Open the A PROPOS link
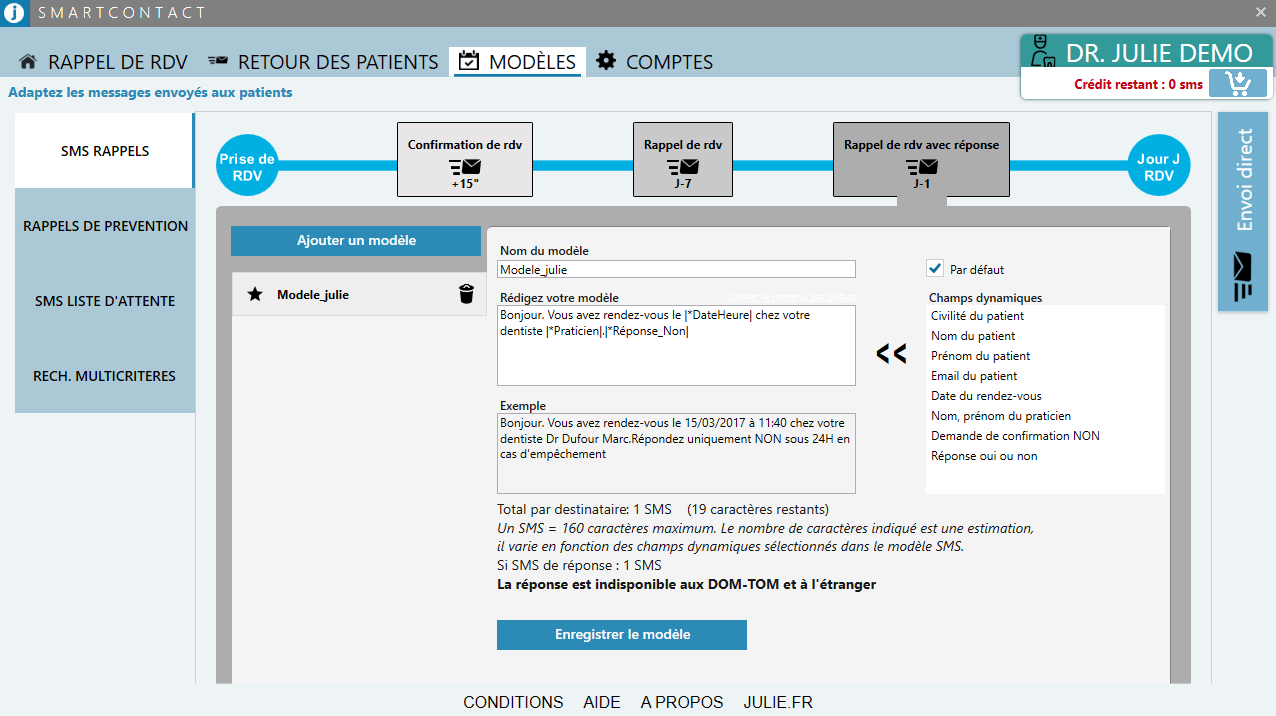This screenshot has height=716, width=1276. [682, 702]
